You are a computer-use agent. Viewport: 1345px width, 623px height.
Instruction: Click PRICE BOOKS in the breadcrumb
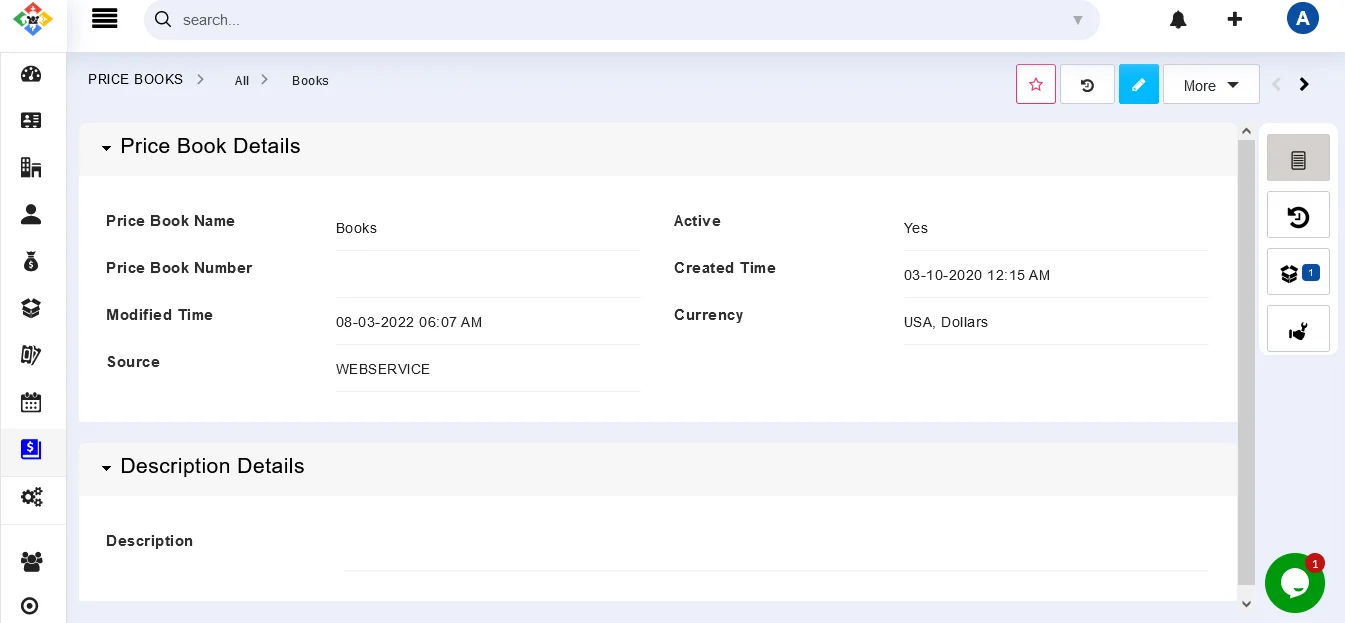point(135,80)
